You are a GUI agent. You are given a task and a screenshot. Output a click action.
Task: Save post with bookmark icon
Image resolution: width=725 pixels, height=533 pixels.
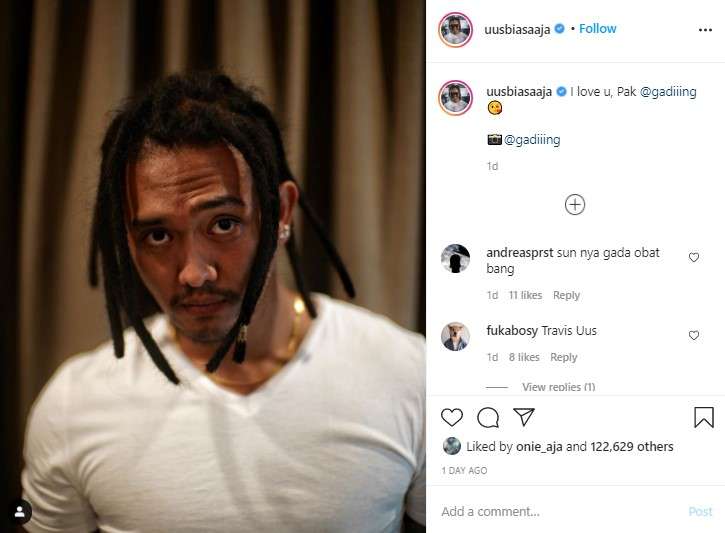pos(704,417)
